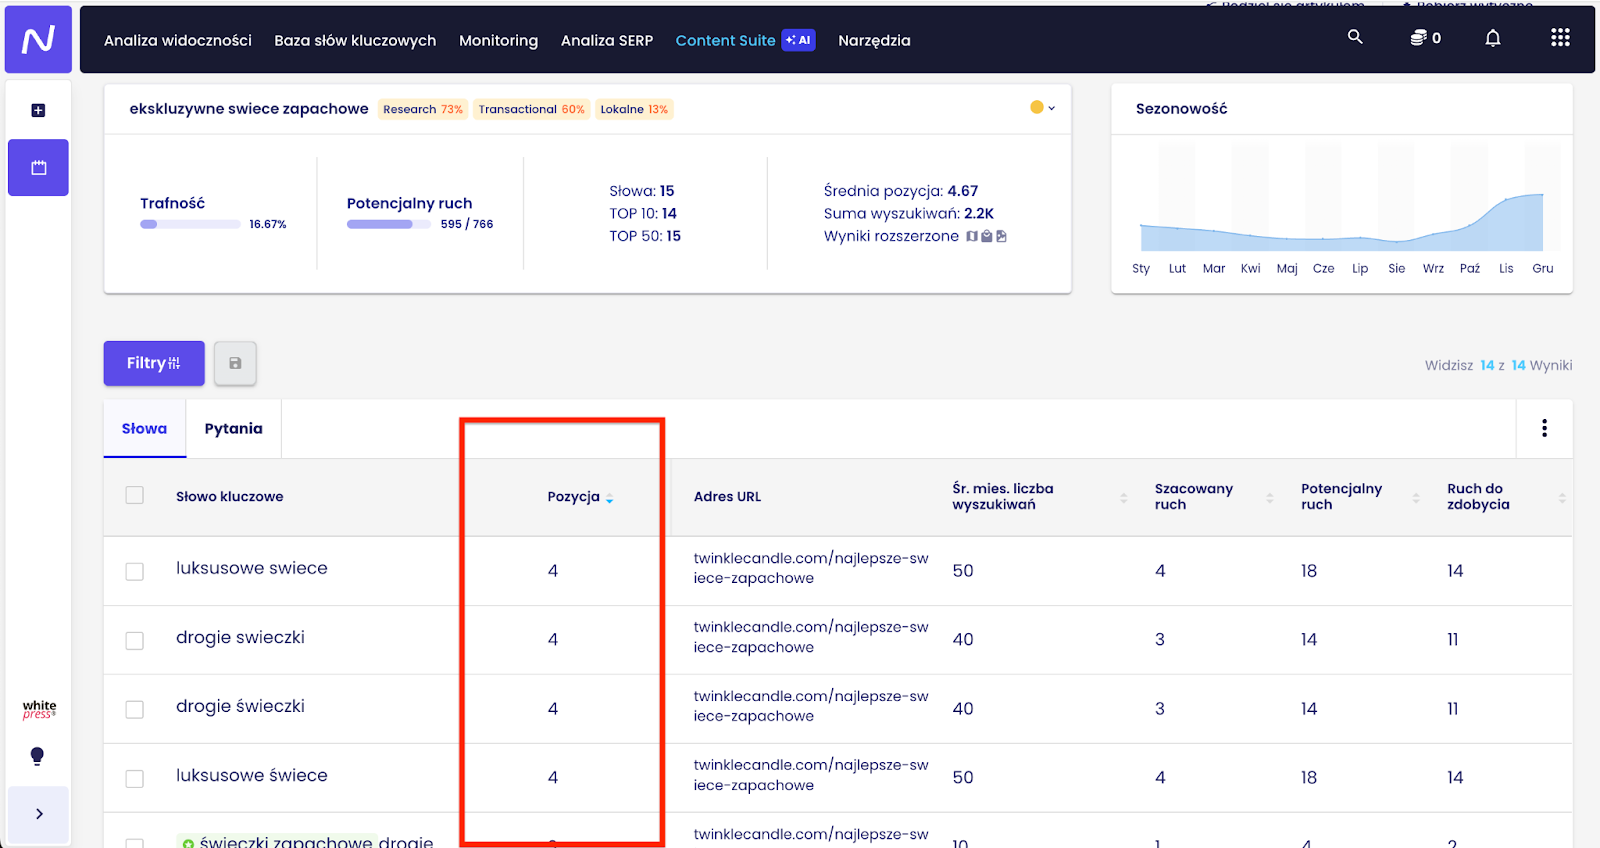The width and height of the screenshot is (1600, 848).
Task: Open the search magnifier icon
Action: [x=1355, y=37]
